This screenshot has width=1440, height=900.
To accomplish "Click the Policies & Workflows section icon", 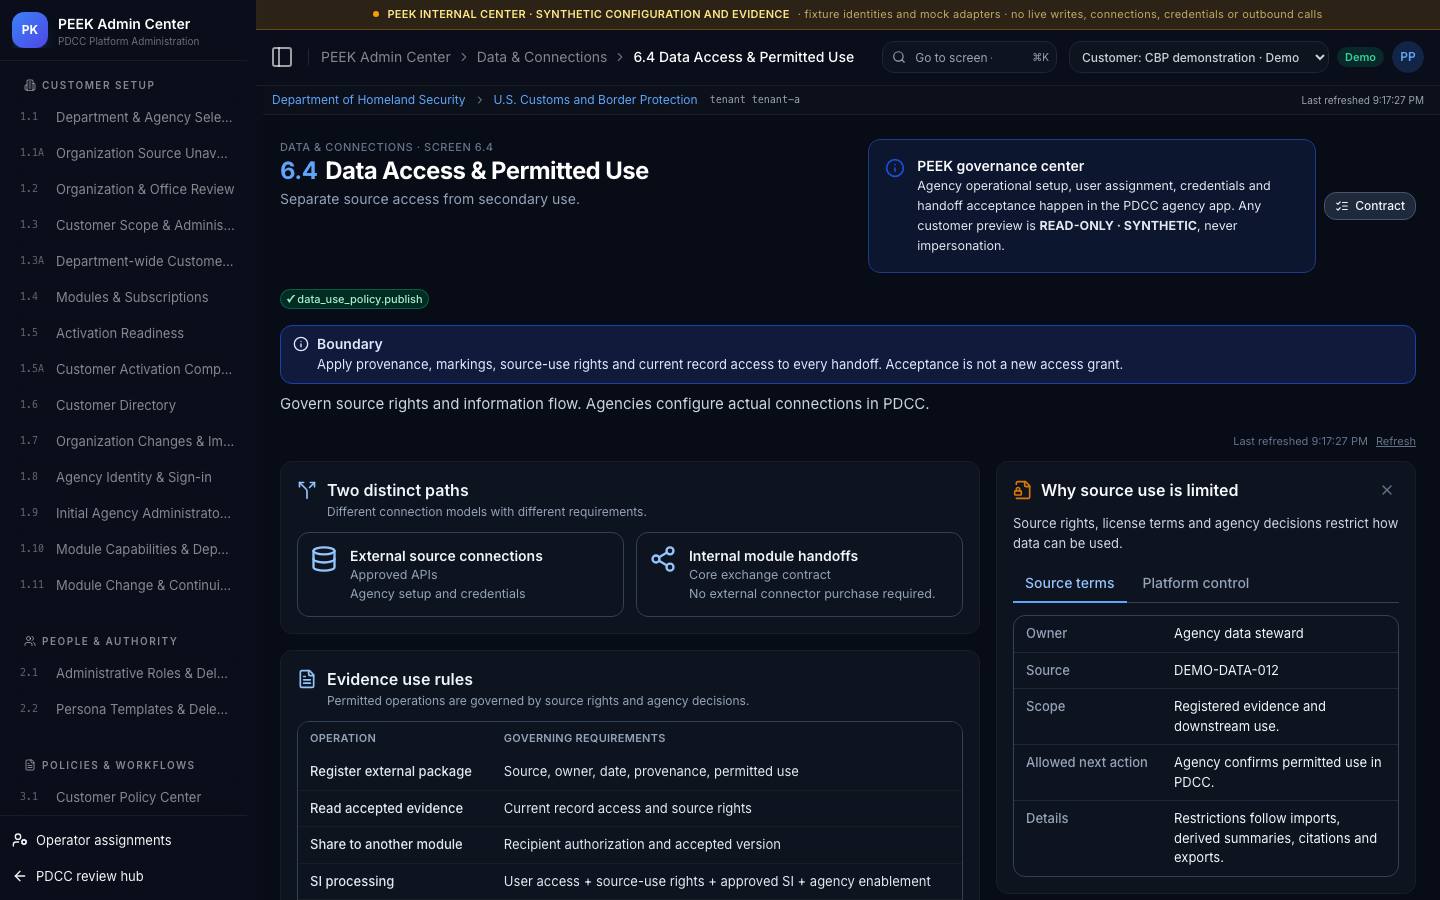I will [x=29, y=765].
